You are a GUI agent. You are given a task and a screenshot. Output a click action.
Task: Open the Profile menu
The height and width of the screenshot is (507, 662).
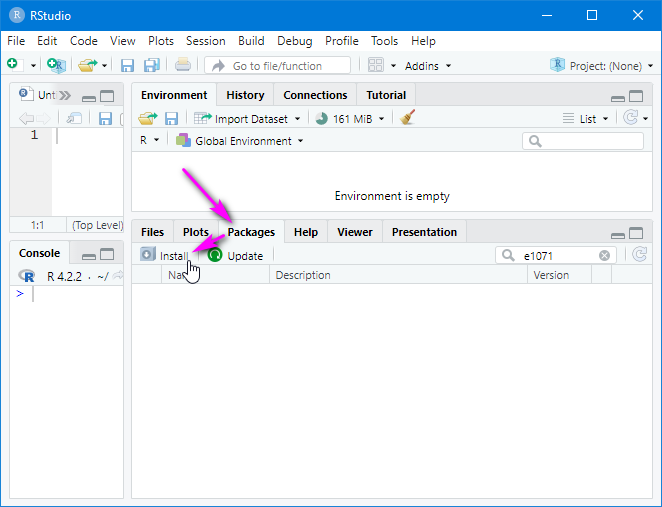pyautogui.click(x=342, y=41)
